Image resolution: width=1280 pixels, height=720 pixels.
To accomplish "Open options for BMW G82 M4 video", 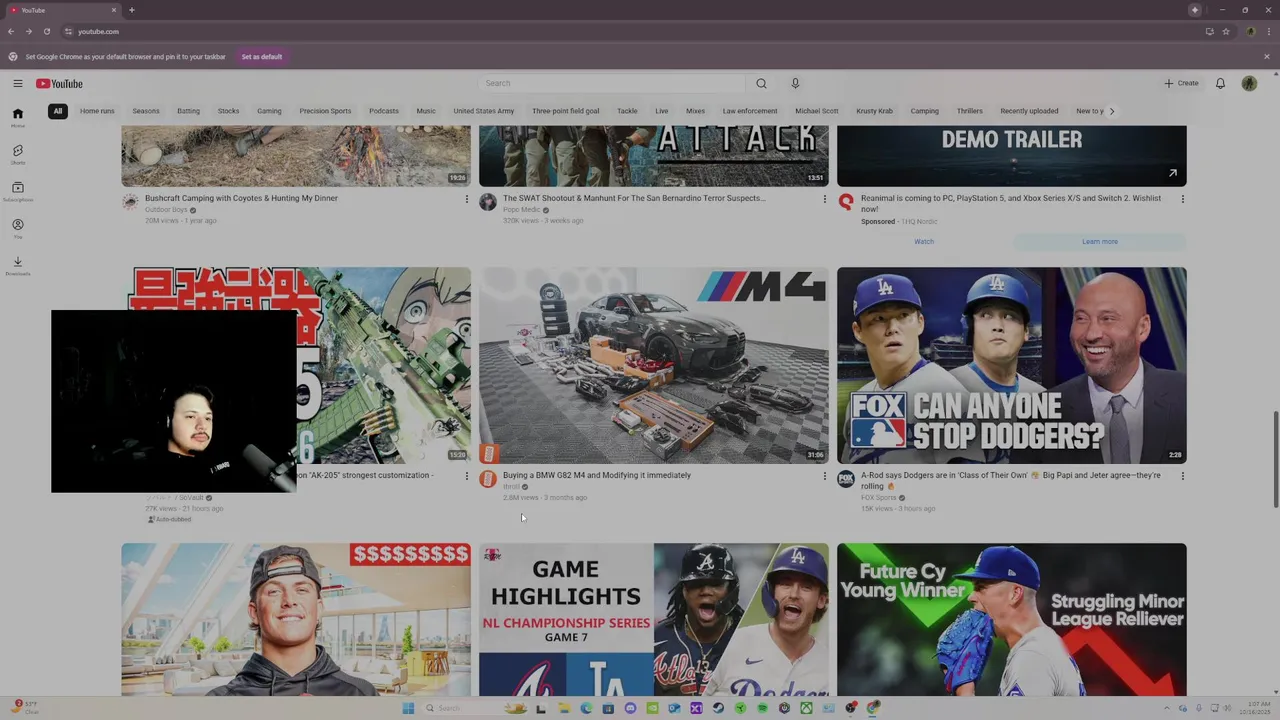I will point(824,476).
